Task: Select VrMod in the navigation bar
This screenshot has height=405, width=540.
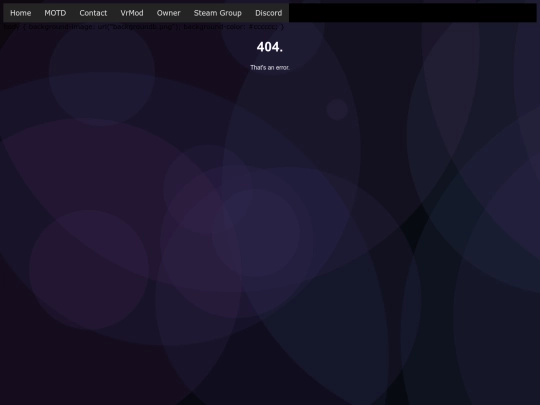Action: pos(132,13)
